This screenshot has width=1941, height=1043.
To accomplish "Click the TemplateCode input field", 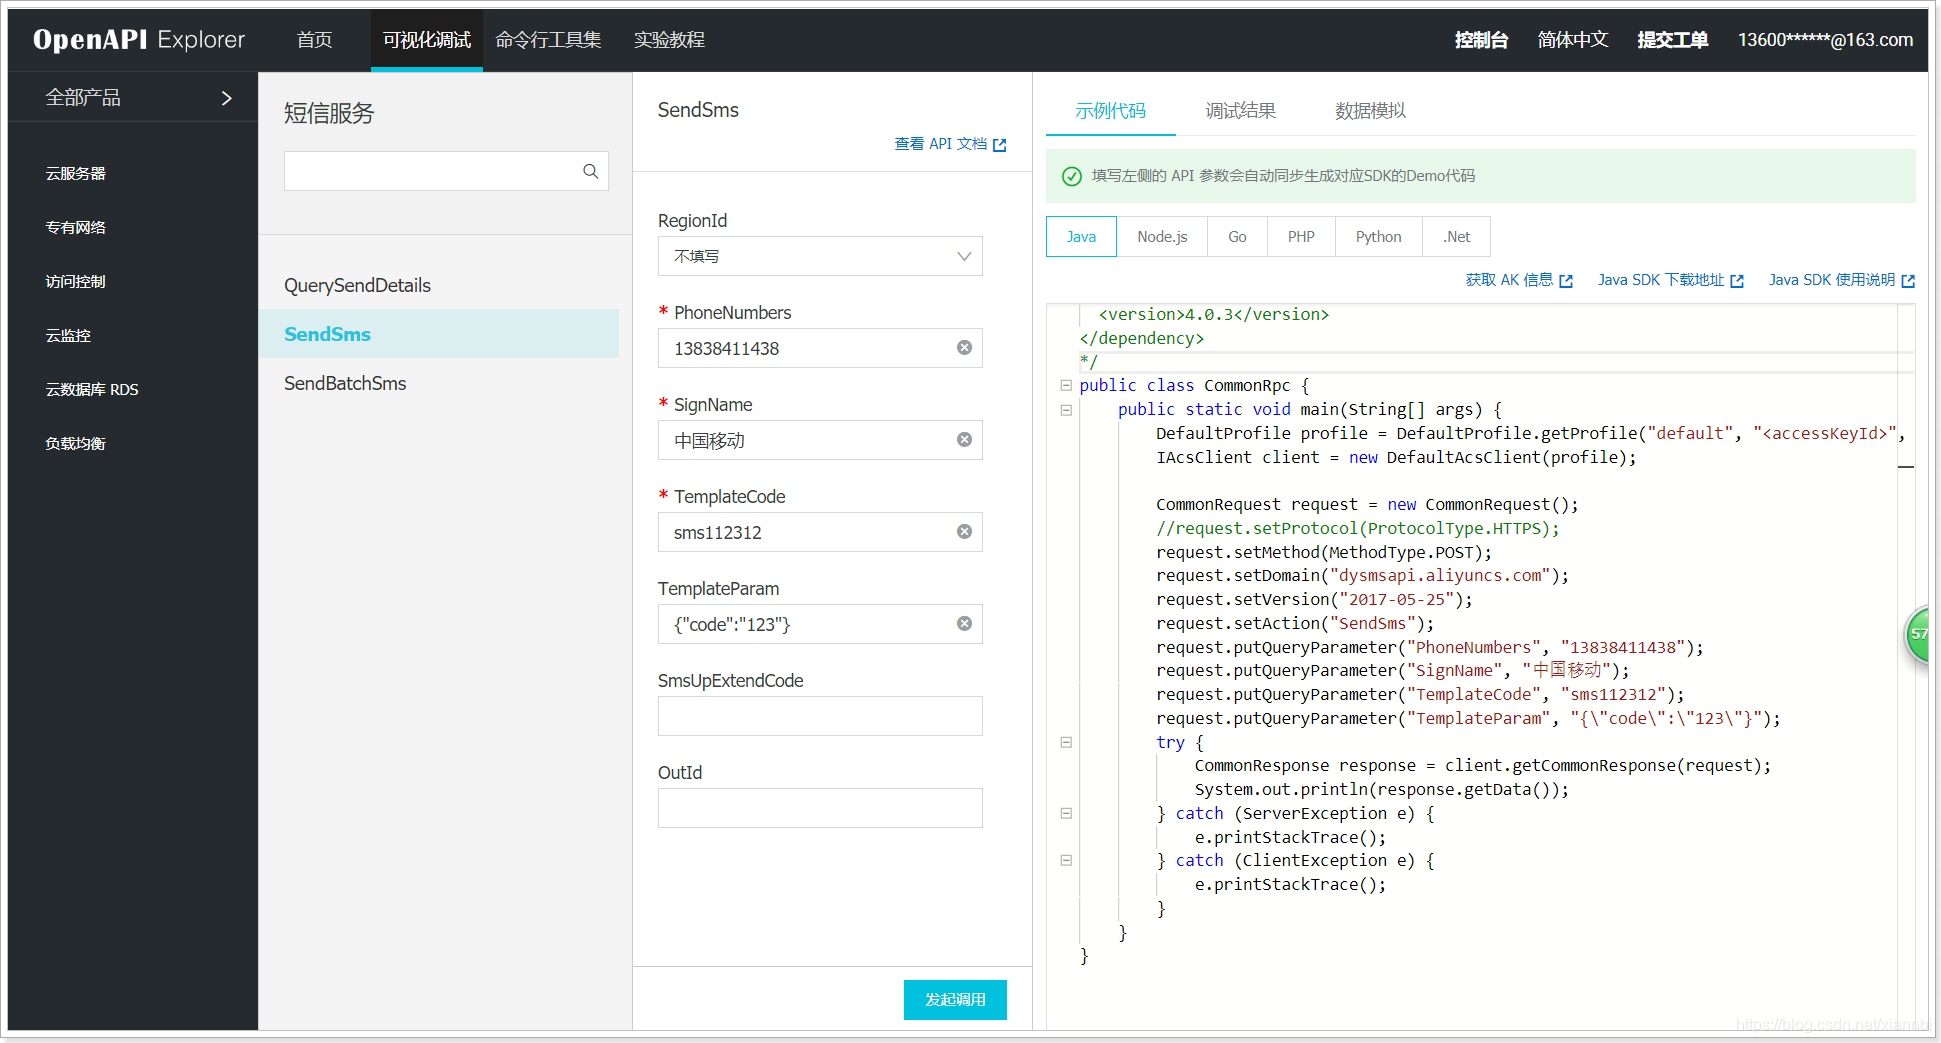I will click(820, 532).
